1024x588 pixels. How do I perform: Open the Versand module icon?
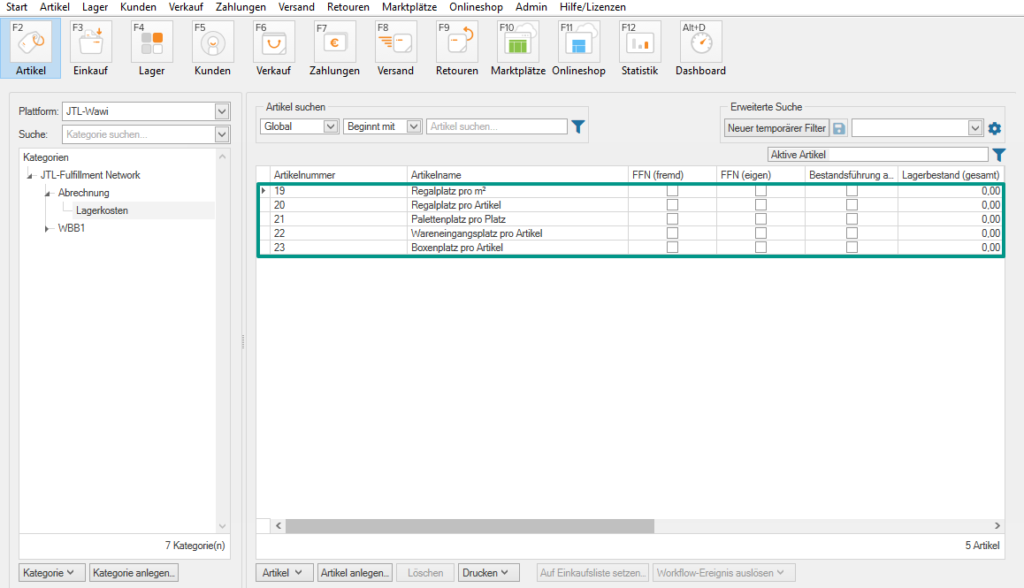pos(395,41)
